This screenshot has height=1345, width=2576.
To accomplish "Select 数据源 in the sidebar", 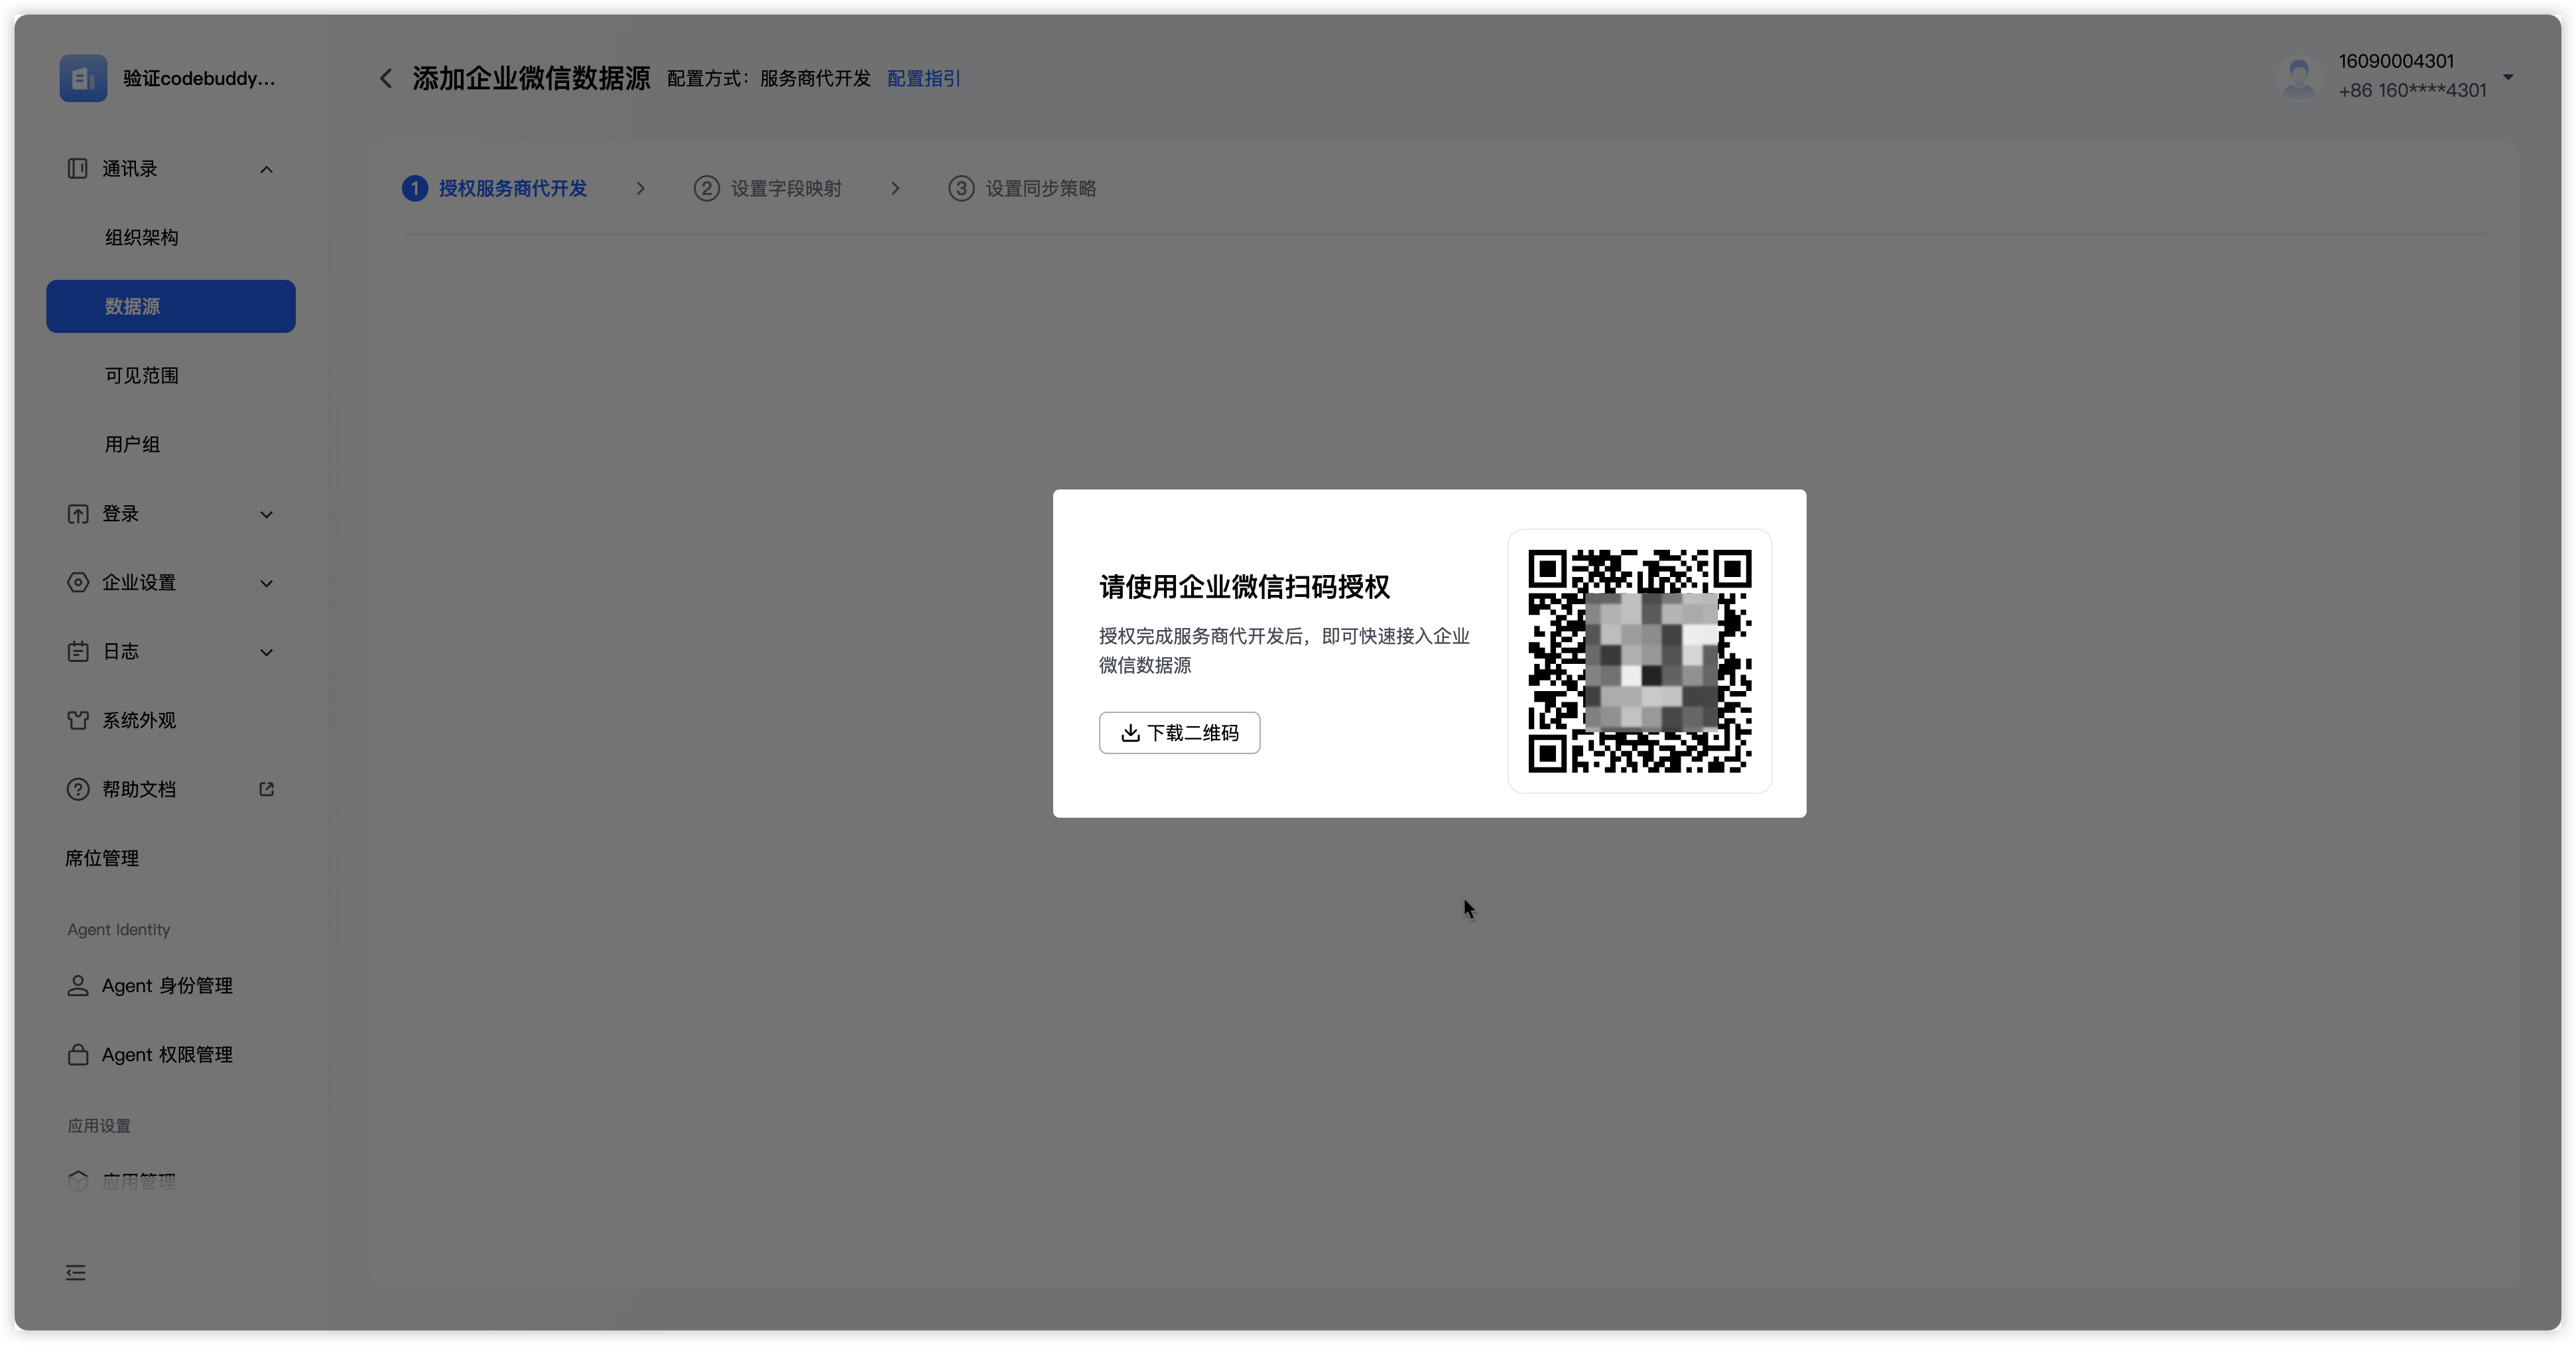I will tap(171, 306).
